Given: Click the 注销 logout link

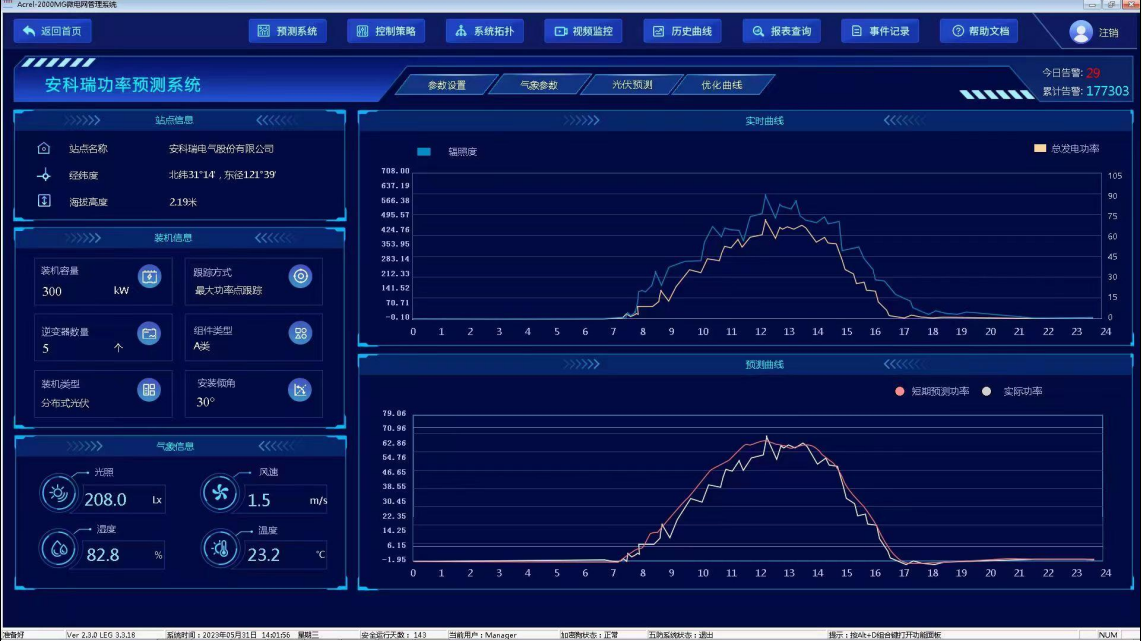Looking at the screenshot, I should pos(1109,33).
